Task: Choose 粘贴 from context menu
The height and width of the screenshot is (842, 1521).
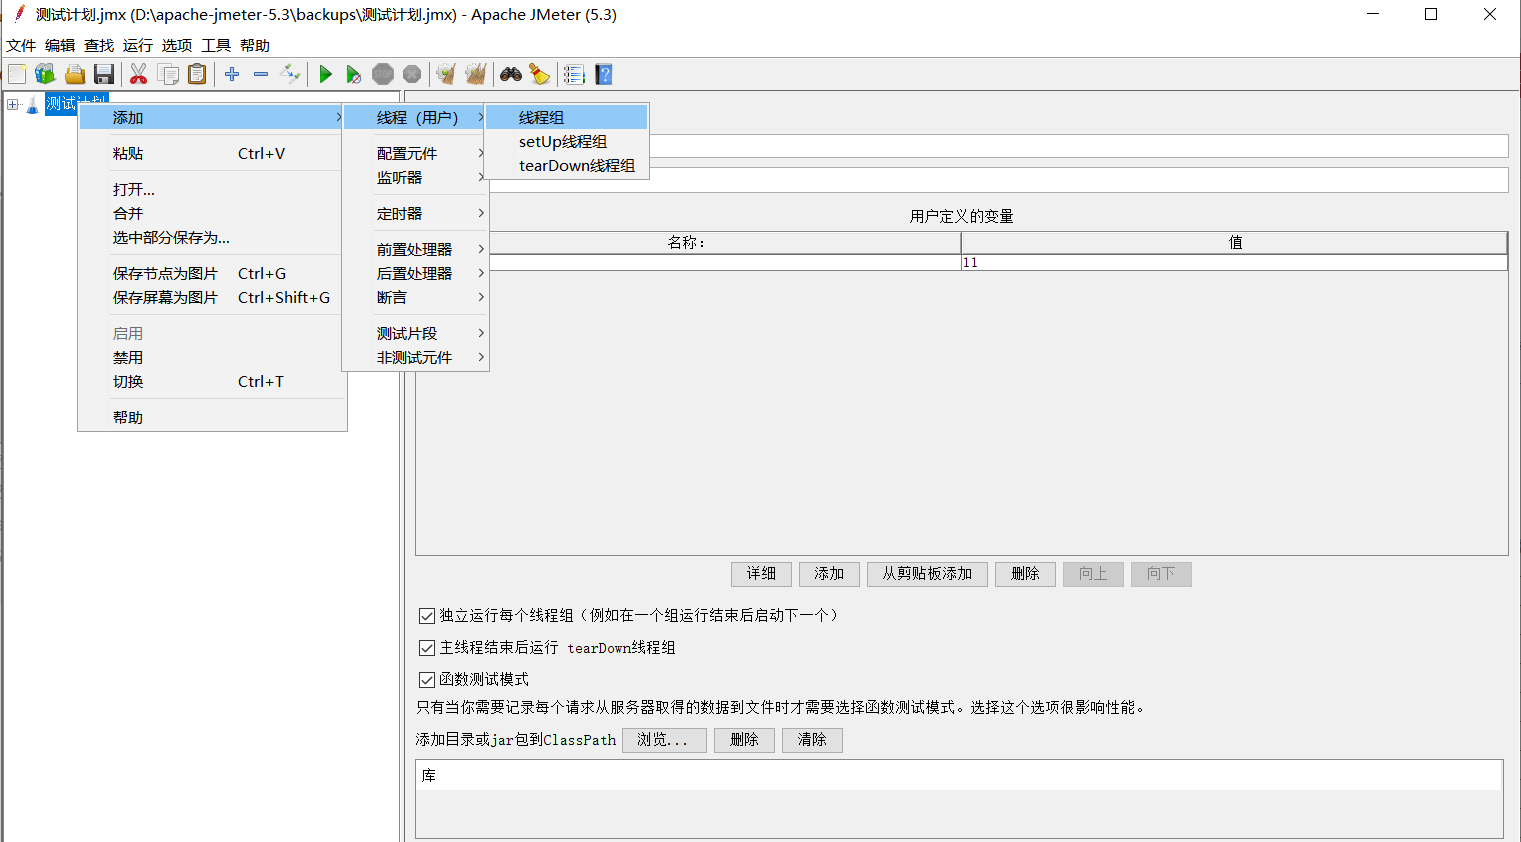Action: (212, 153)
